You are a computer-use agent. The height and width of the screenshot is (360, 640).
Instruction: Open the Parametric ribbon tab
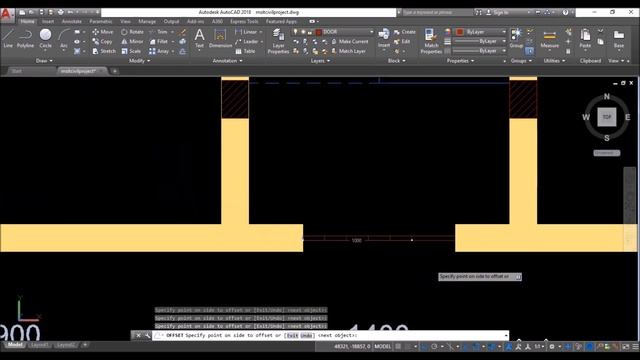pyautogui.click(x=100, y=21)
